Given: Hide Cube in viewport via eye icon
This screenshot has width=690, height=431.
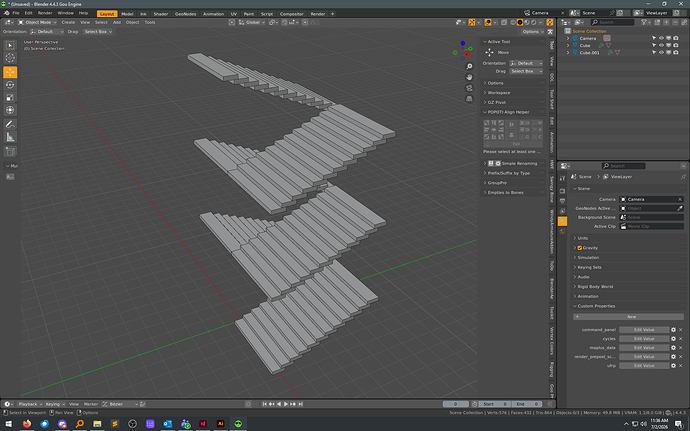Looking at the screenshot, I should (x=661, y=45).
